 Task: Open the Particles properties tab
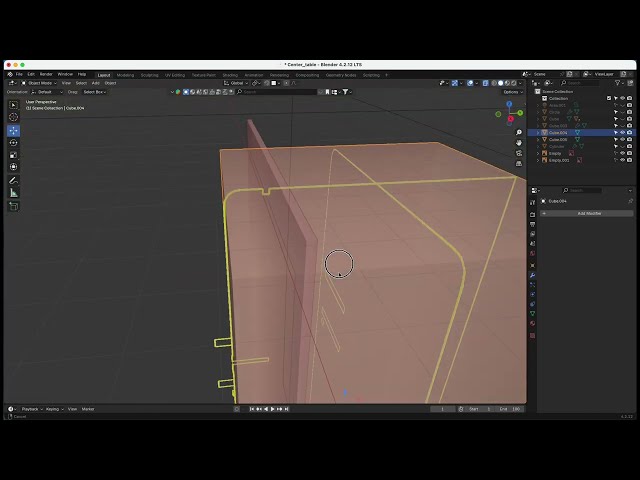[532, 284]
